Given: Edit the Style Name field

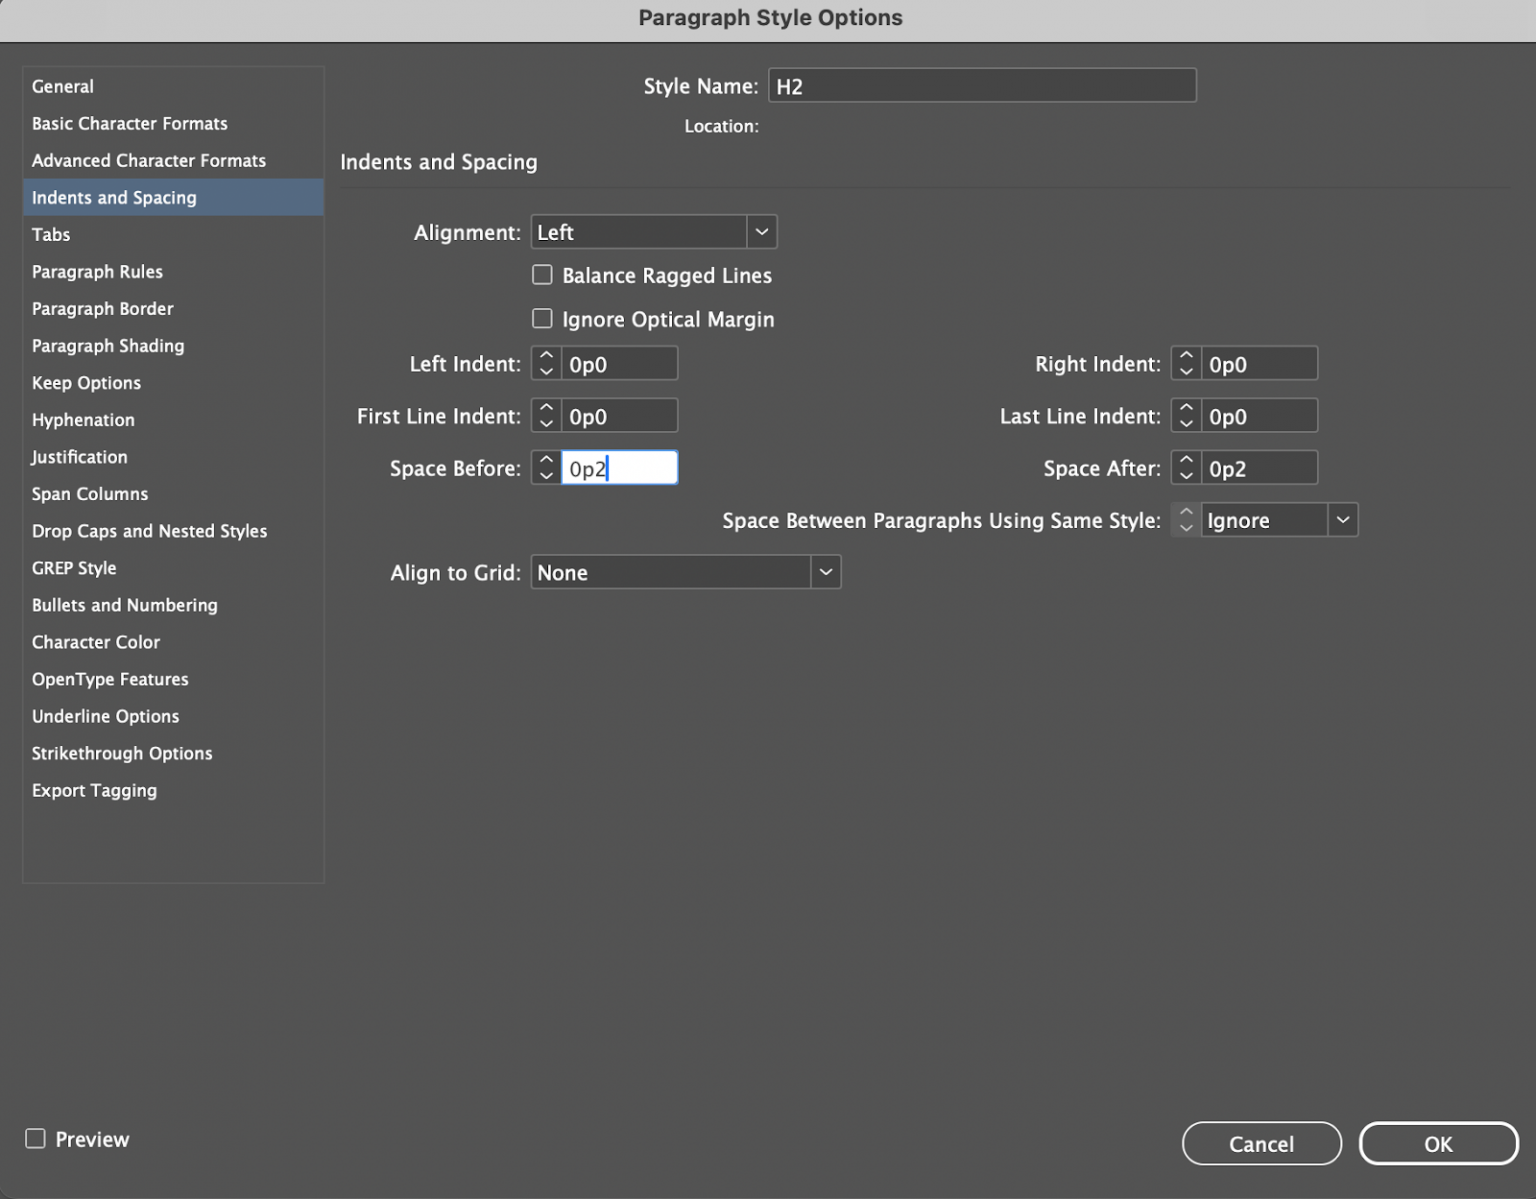Looking at the screenshot, I should 981,85.
